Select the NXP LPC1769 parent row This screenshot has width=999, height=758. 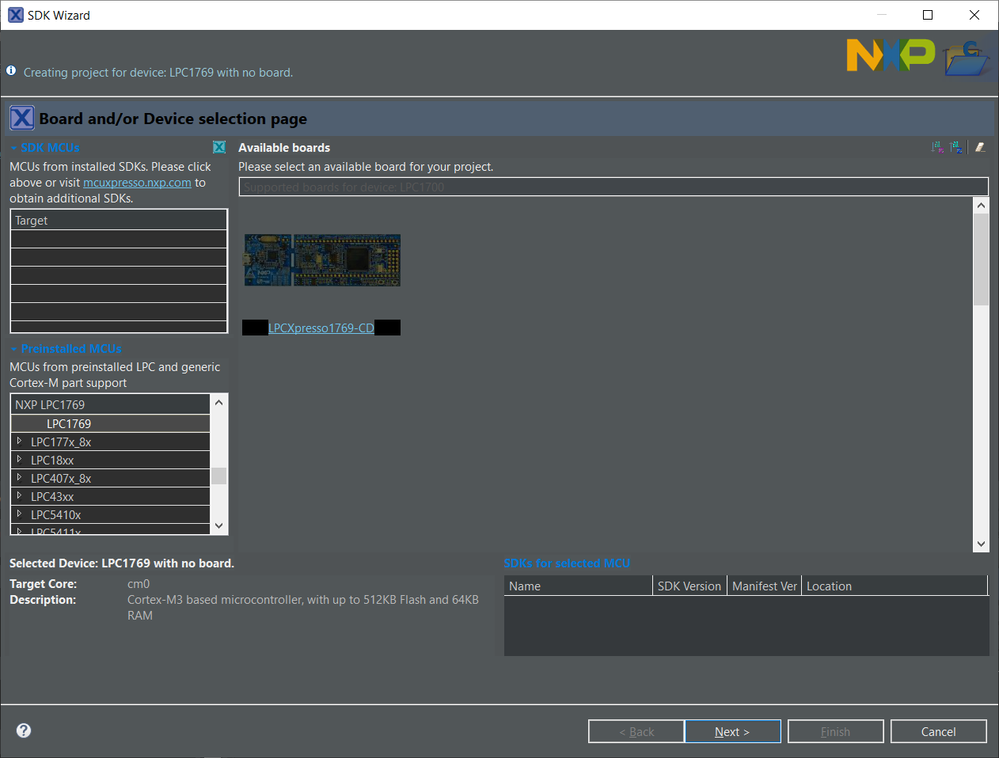pyautogui.click(x=110, y=404)
